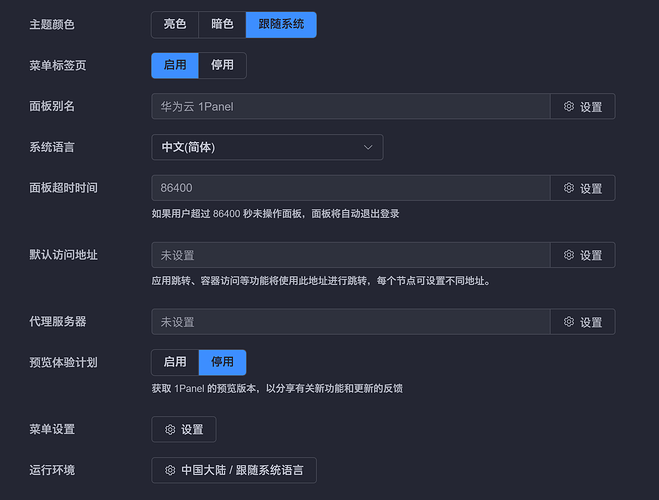The width and height of the screenshot is (659, 500).
Task: Click the hint text about 应用跳转、容器访问
Action: point(321,281)
